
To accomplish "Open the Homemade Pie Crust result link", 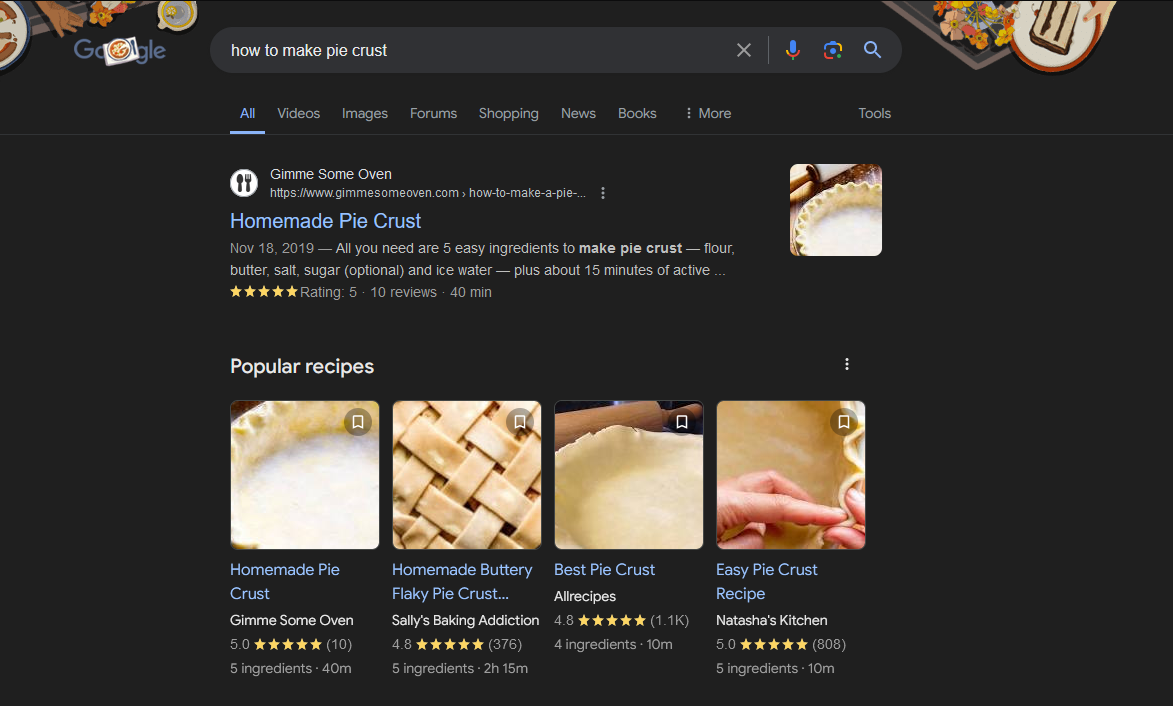I will pyautogui.click(x=326, y=221).
